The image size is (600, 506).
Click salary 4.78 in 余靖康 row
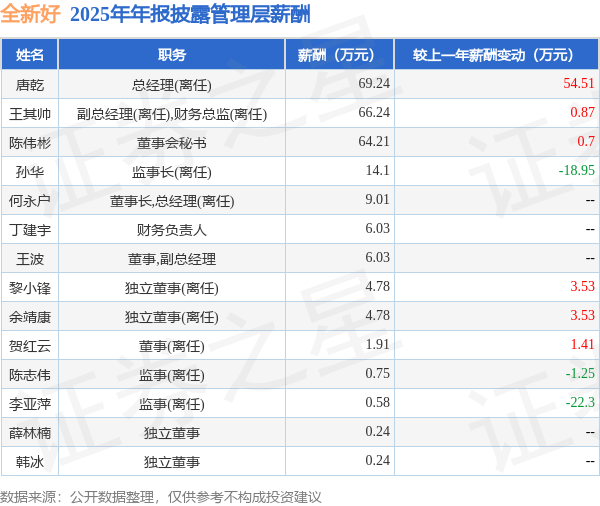click(x=377, y=315)
